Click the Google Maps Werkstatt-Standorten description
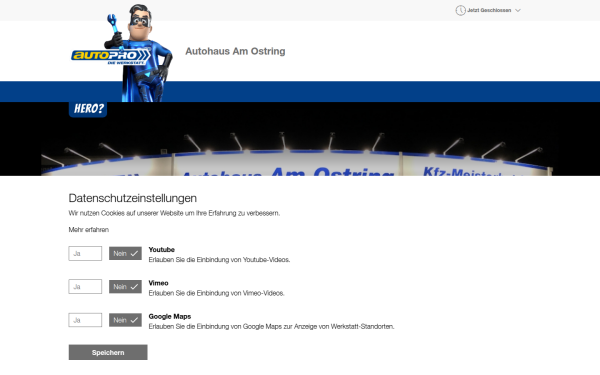The height and width of the screenshot is (375, 600). 271,326
